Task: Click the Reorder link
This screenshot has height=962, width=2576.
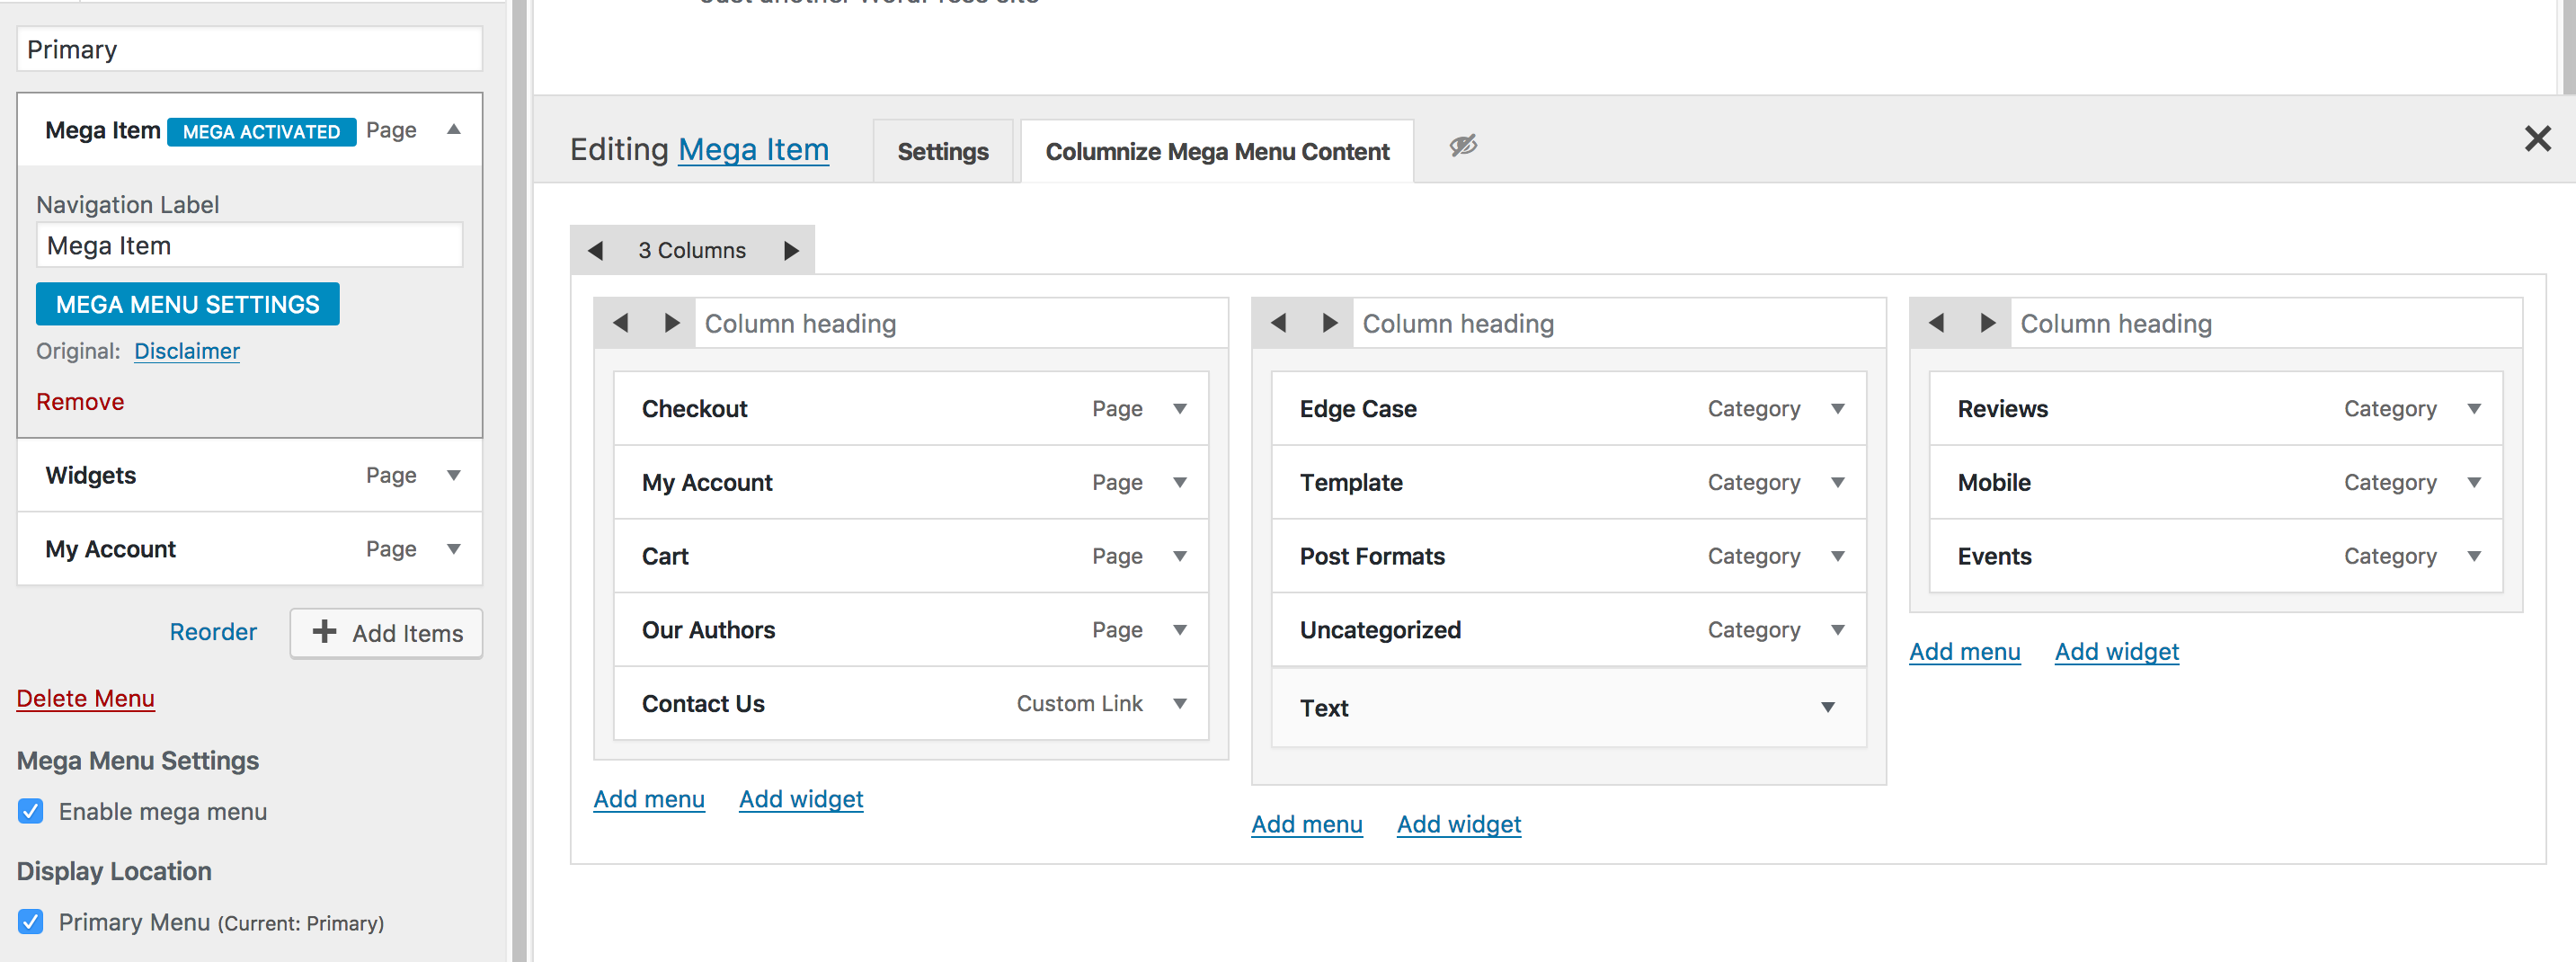Action: 213,632
